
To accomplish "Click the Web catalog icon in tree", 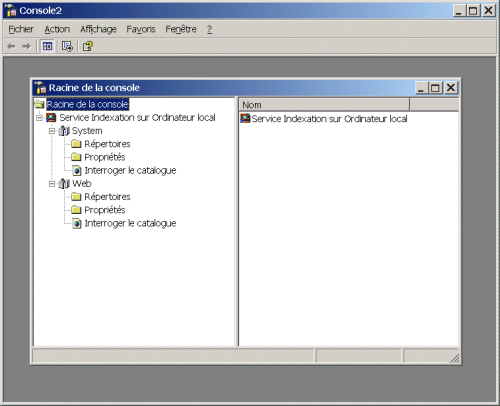I will tap(64, 184).
